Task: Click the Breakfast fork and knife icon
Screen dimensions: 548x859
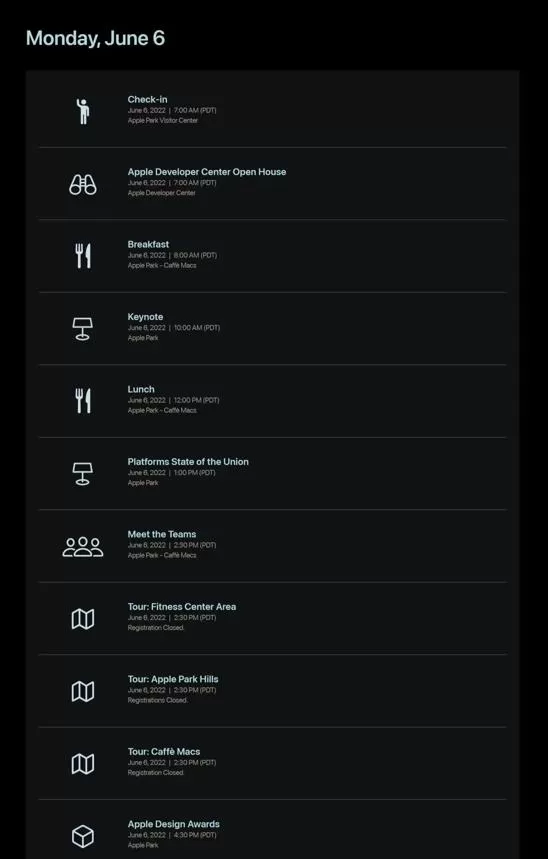Action: tap(83, 256)
